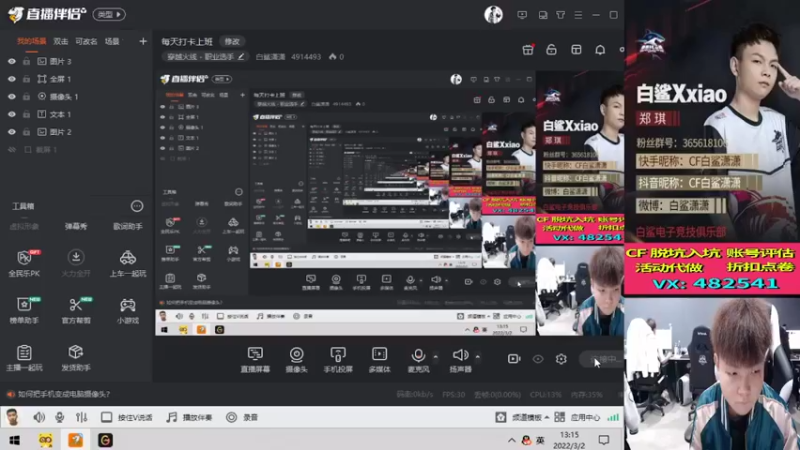800x450 pixels.
Task: Switch to the 可改名 scene tab
Action: click(x=86, y=41)
